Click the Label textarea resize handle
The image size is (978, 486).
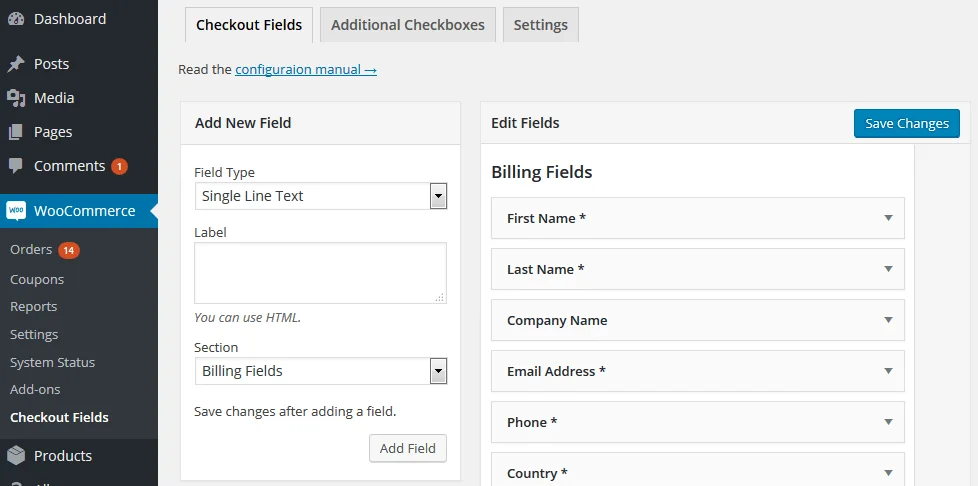(440, 298)
